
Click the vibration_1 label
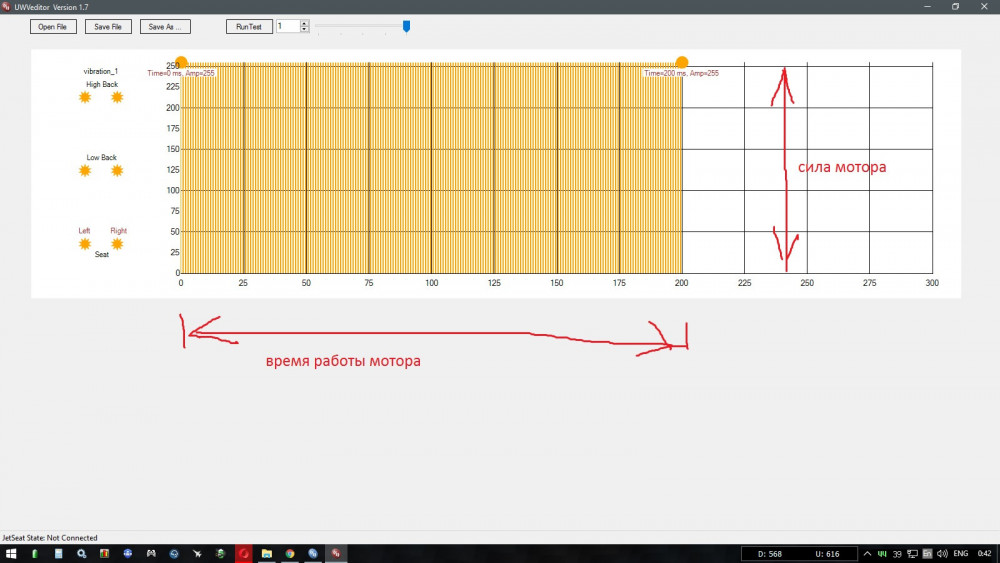101,71
